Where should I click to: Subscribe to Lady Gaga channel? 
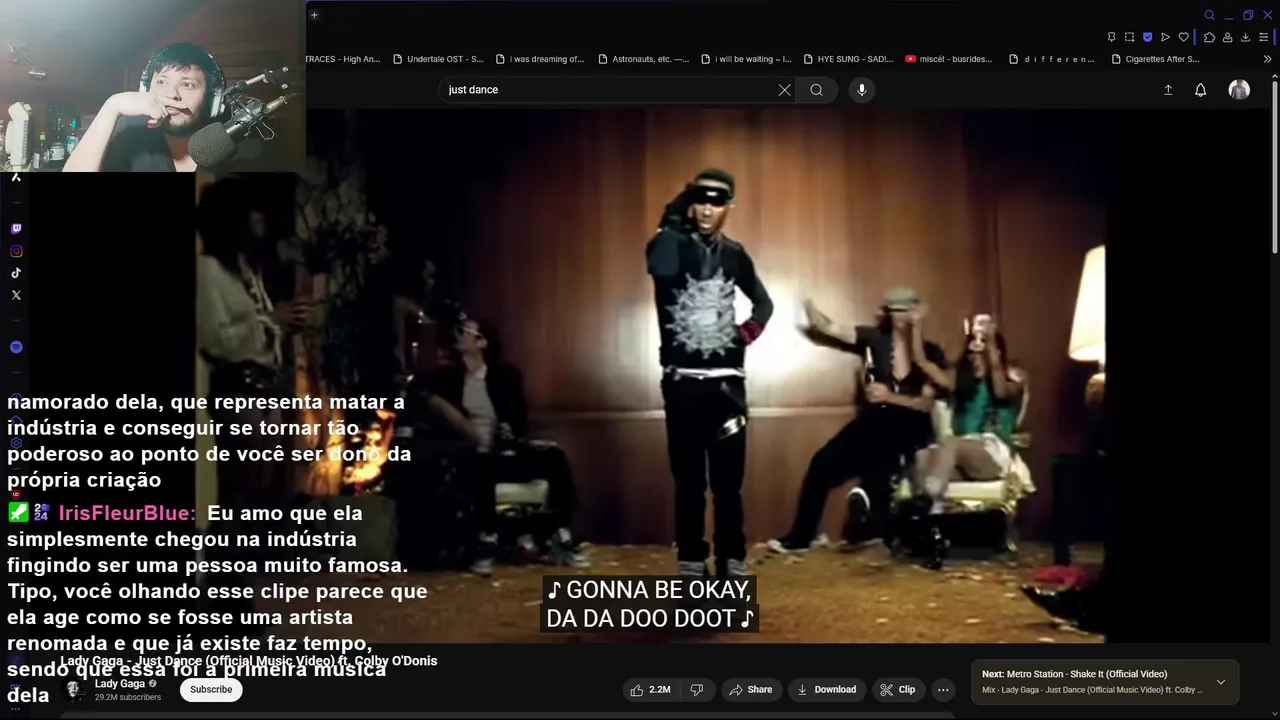coord(211,689)
